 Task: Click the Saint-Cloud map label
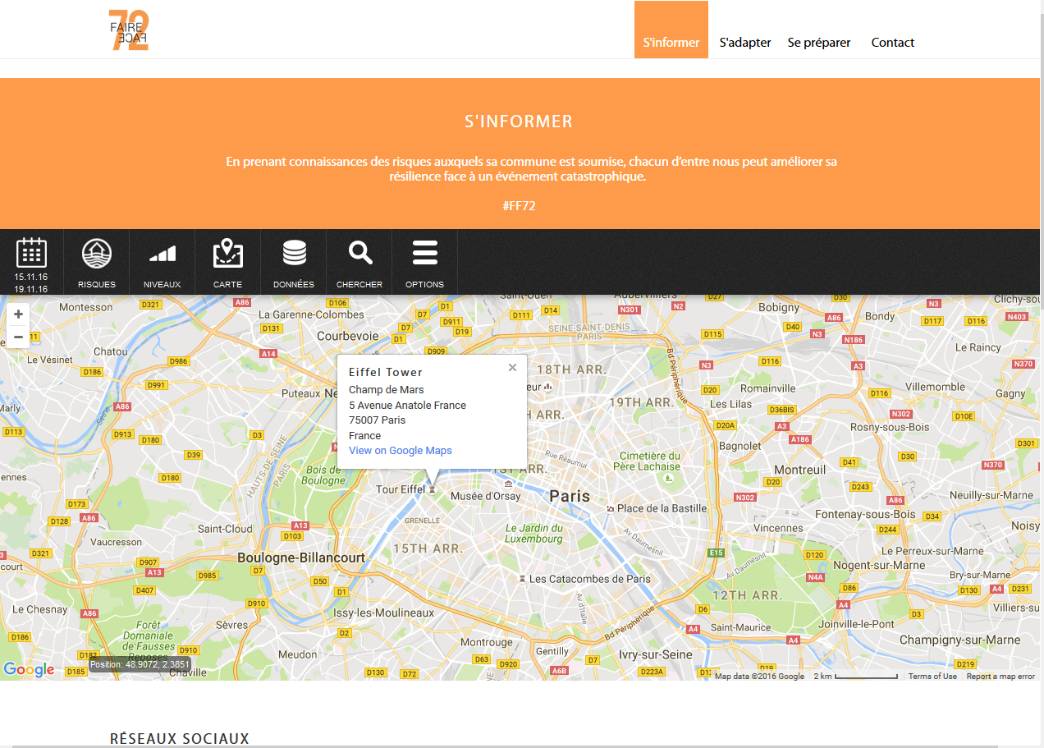coord(225,529)
